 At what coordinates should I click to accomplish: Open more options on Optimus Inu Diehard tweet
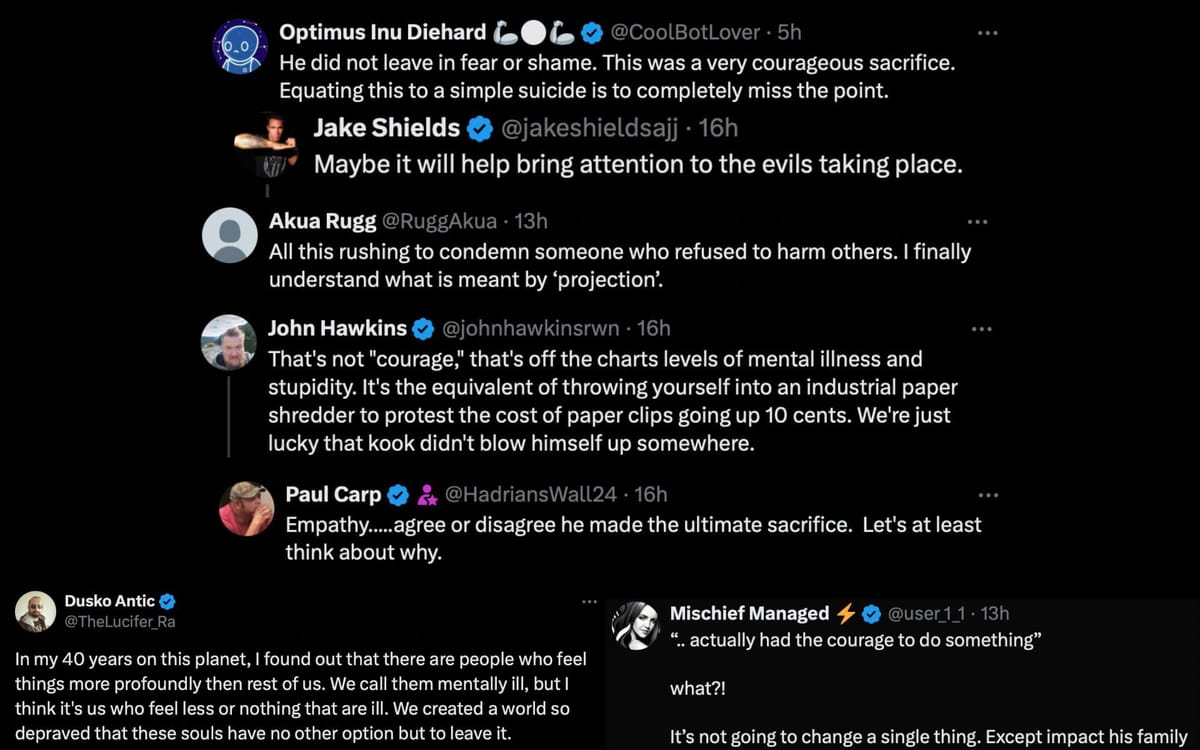(x=988, y=33)
